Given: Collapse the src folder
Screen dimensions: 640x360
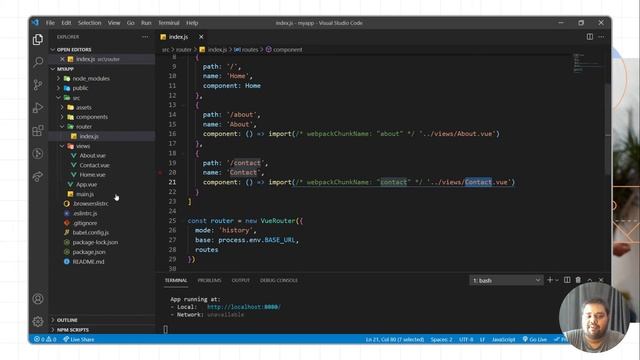Looking at the screenshot, I should pyautogui.click(x=59, y=98).
